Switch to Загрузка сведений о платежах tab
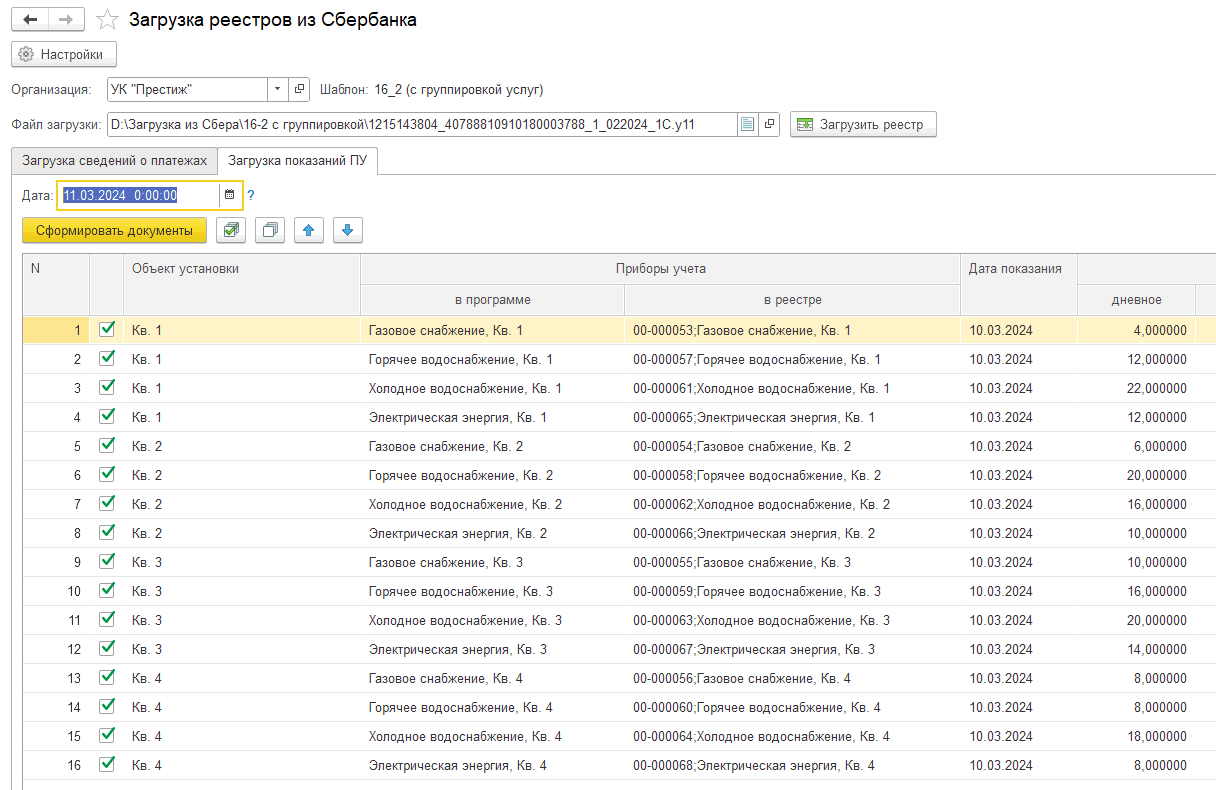The image size is (1216, 790). tap(114, 160)
